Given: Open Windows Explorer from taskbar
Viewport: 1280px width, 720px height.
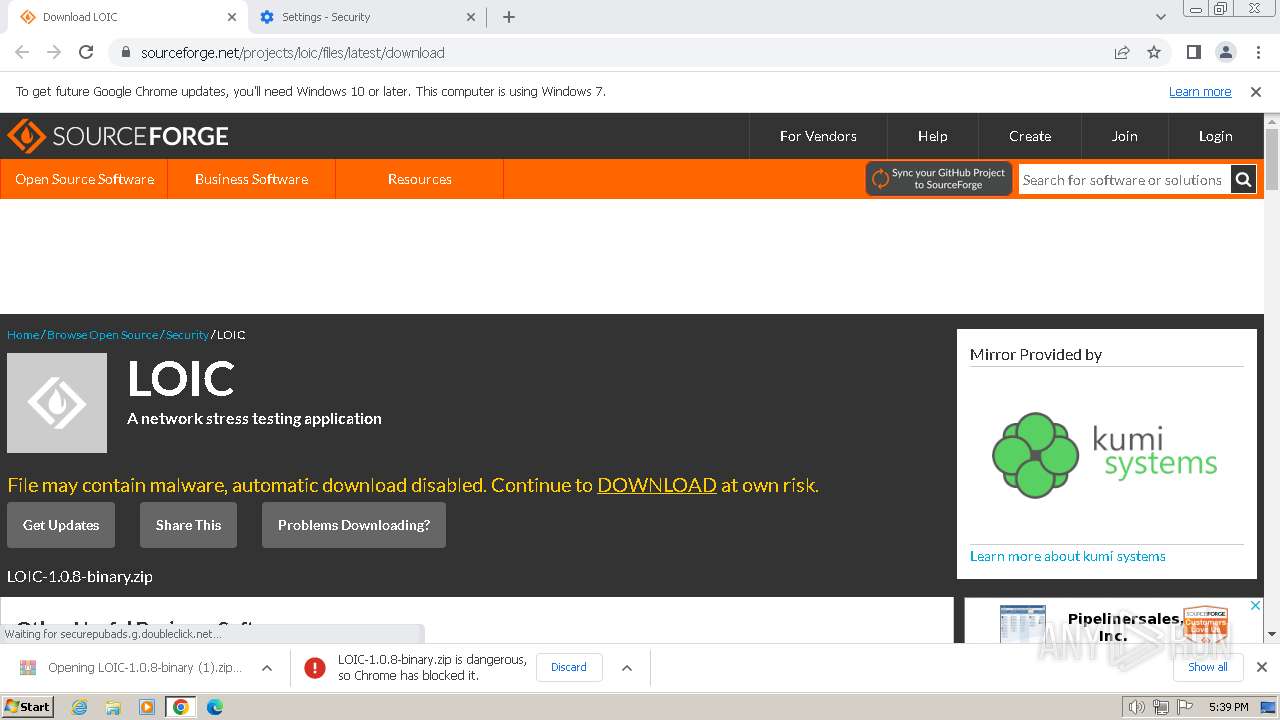Looking at the screenshot, I should click(113, 707).
